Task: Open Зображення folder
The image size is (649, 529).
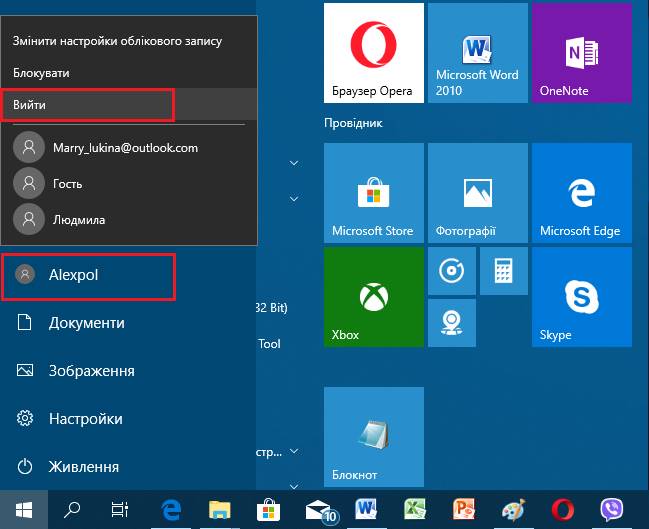Action: pyautogui.click(x=127, y=370)
